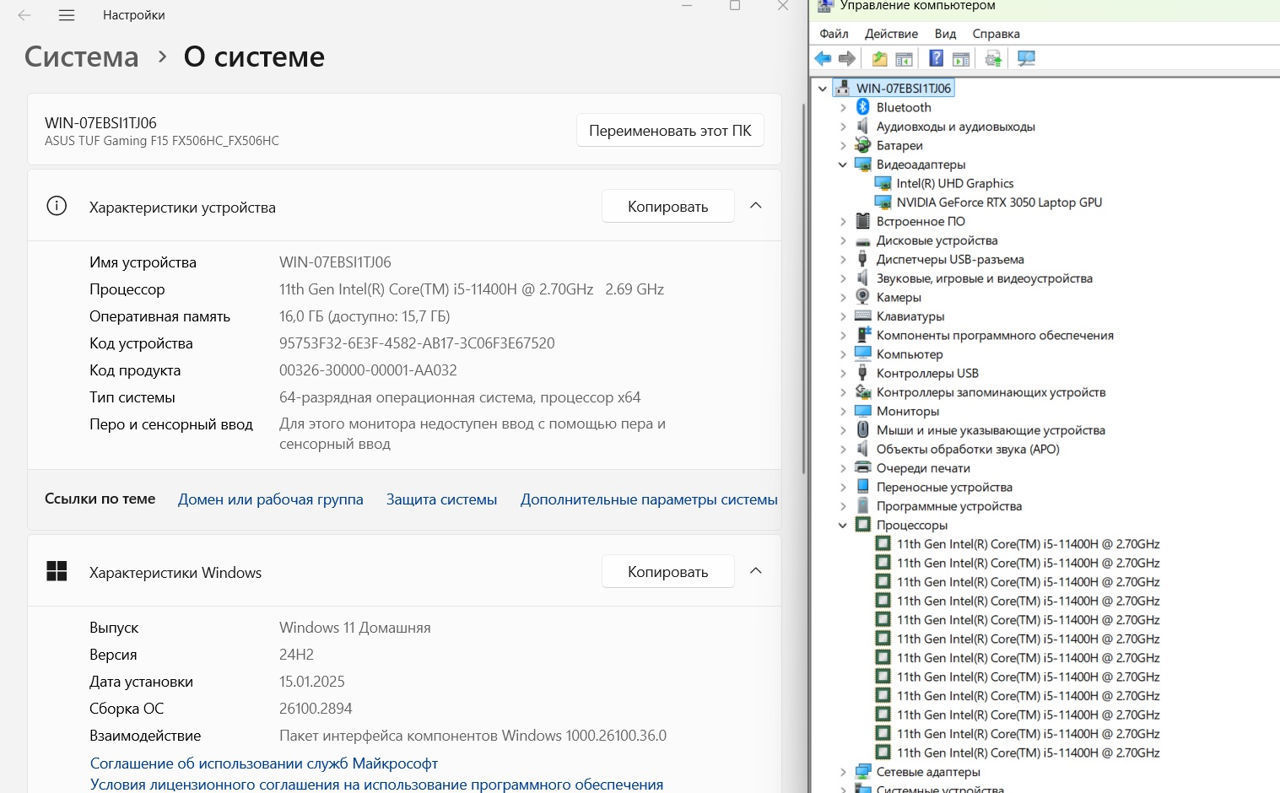Open Защита системы link
Screen dimensions: 1280x793
[x=441, y=499]
